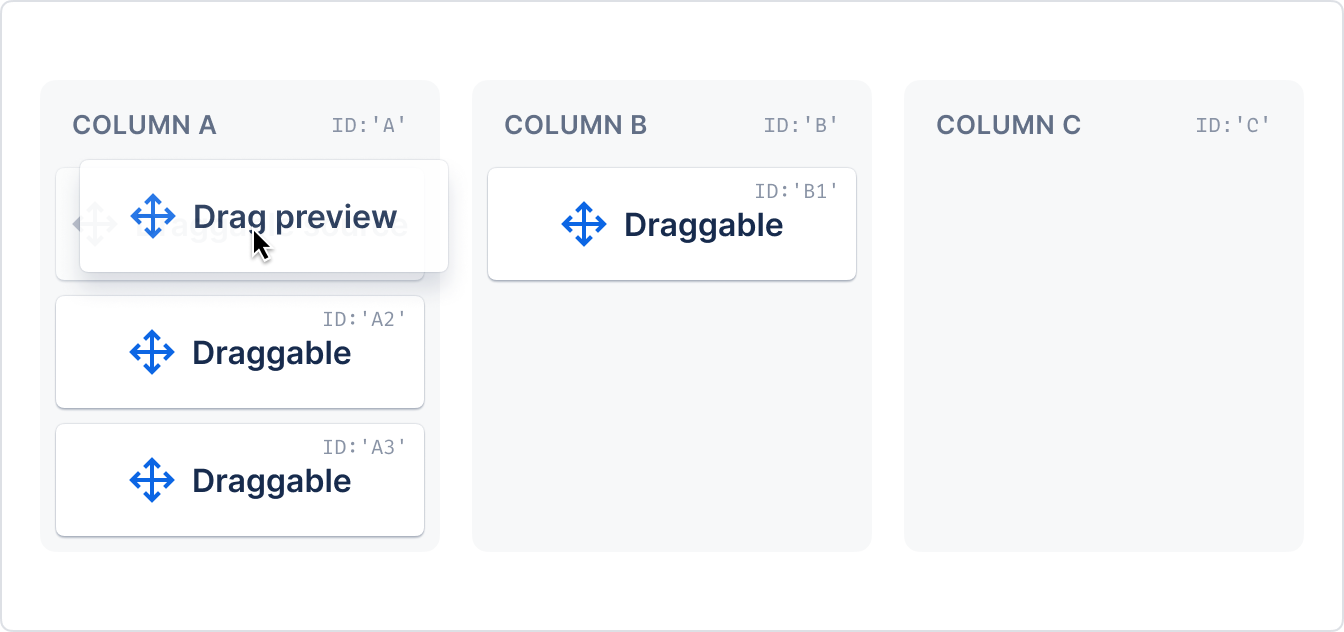The width and height of the screenshot is (1344, 632).
Task: Click the COLUMN A heading
Action: pyautogui.click(x=144, y=125)
